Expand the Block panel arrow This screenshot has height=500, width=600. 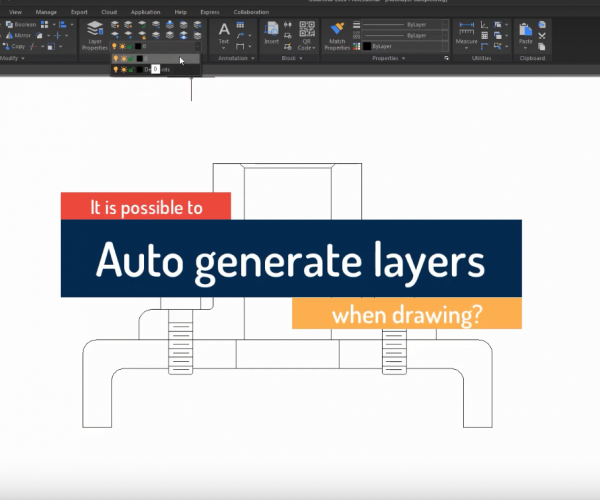[301, 58]
